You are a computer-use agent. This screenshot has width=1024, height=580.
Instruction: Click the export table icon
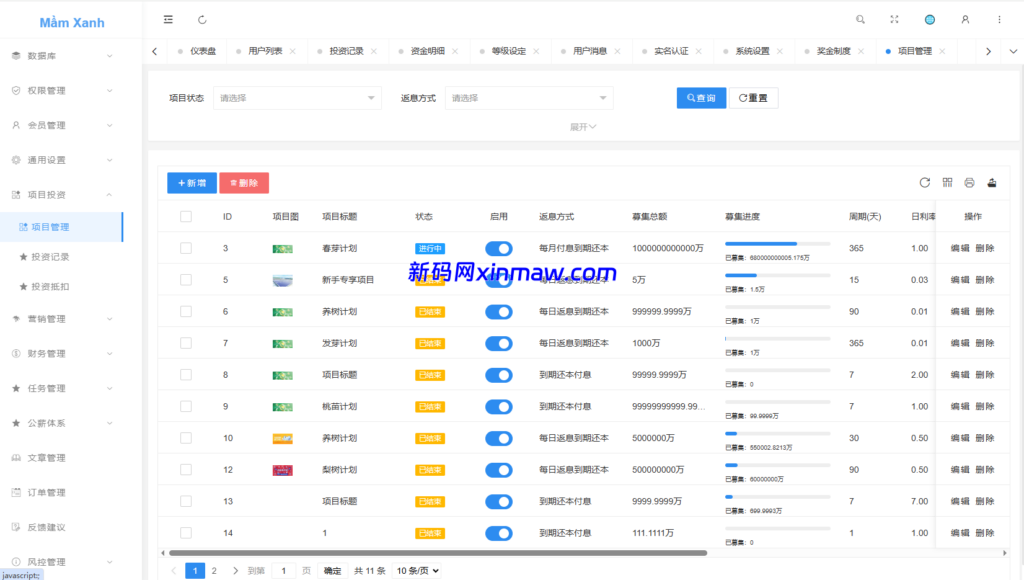click(991, 183)
